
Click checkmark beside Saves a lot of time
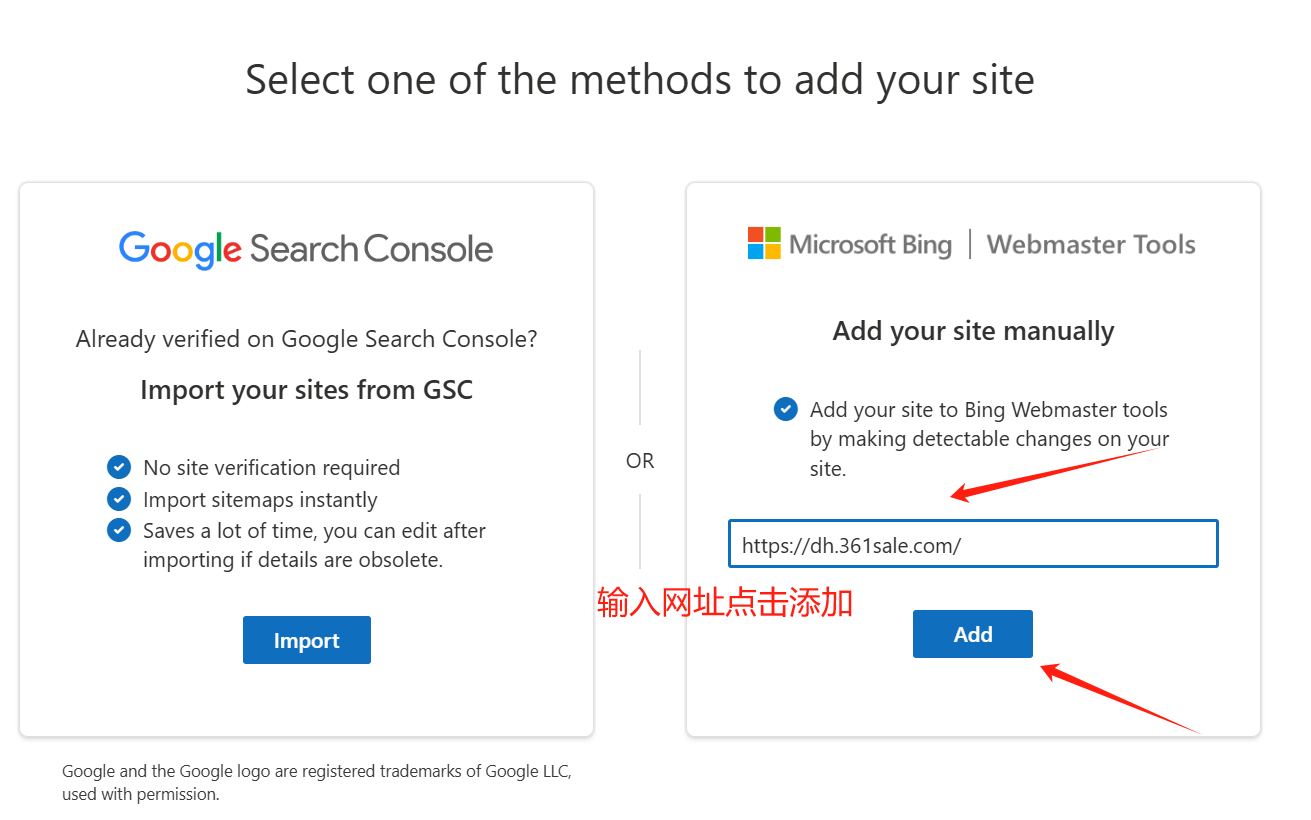coord(119,530)
